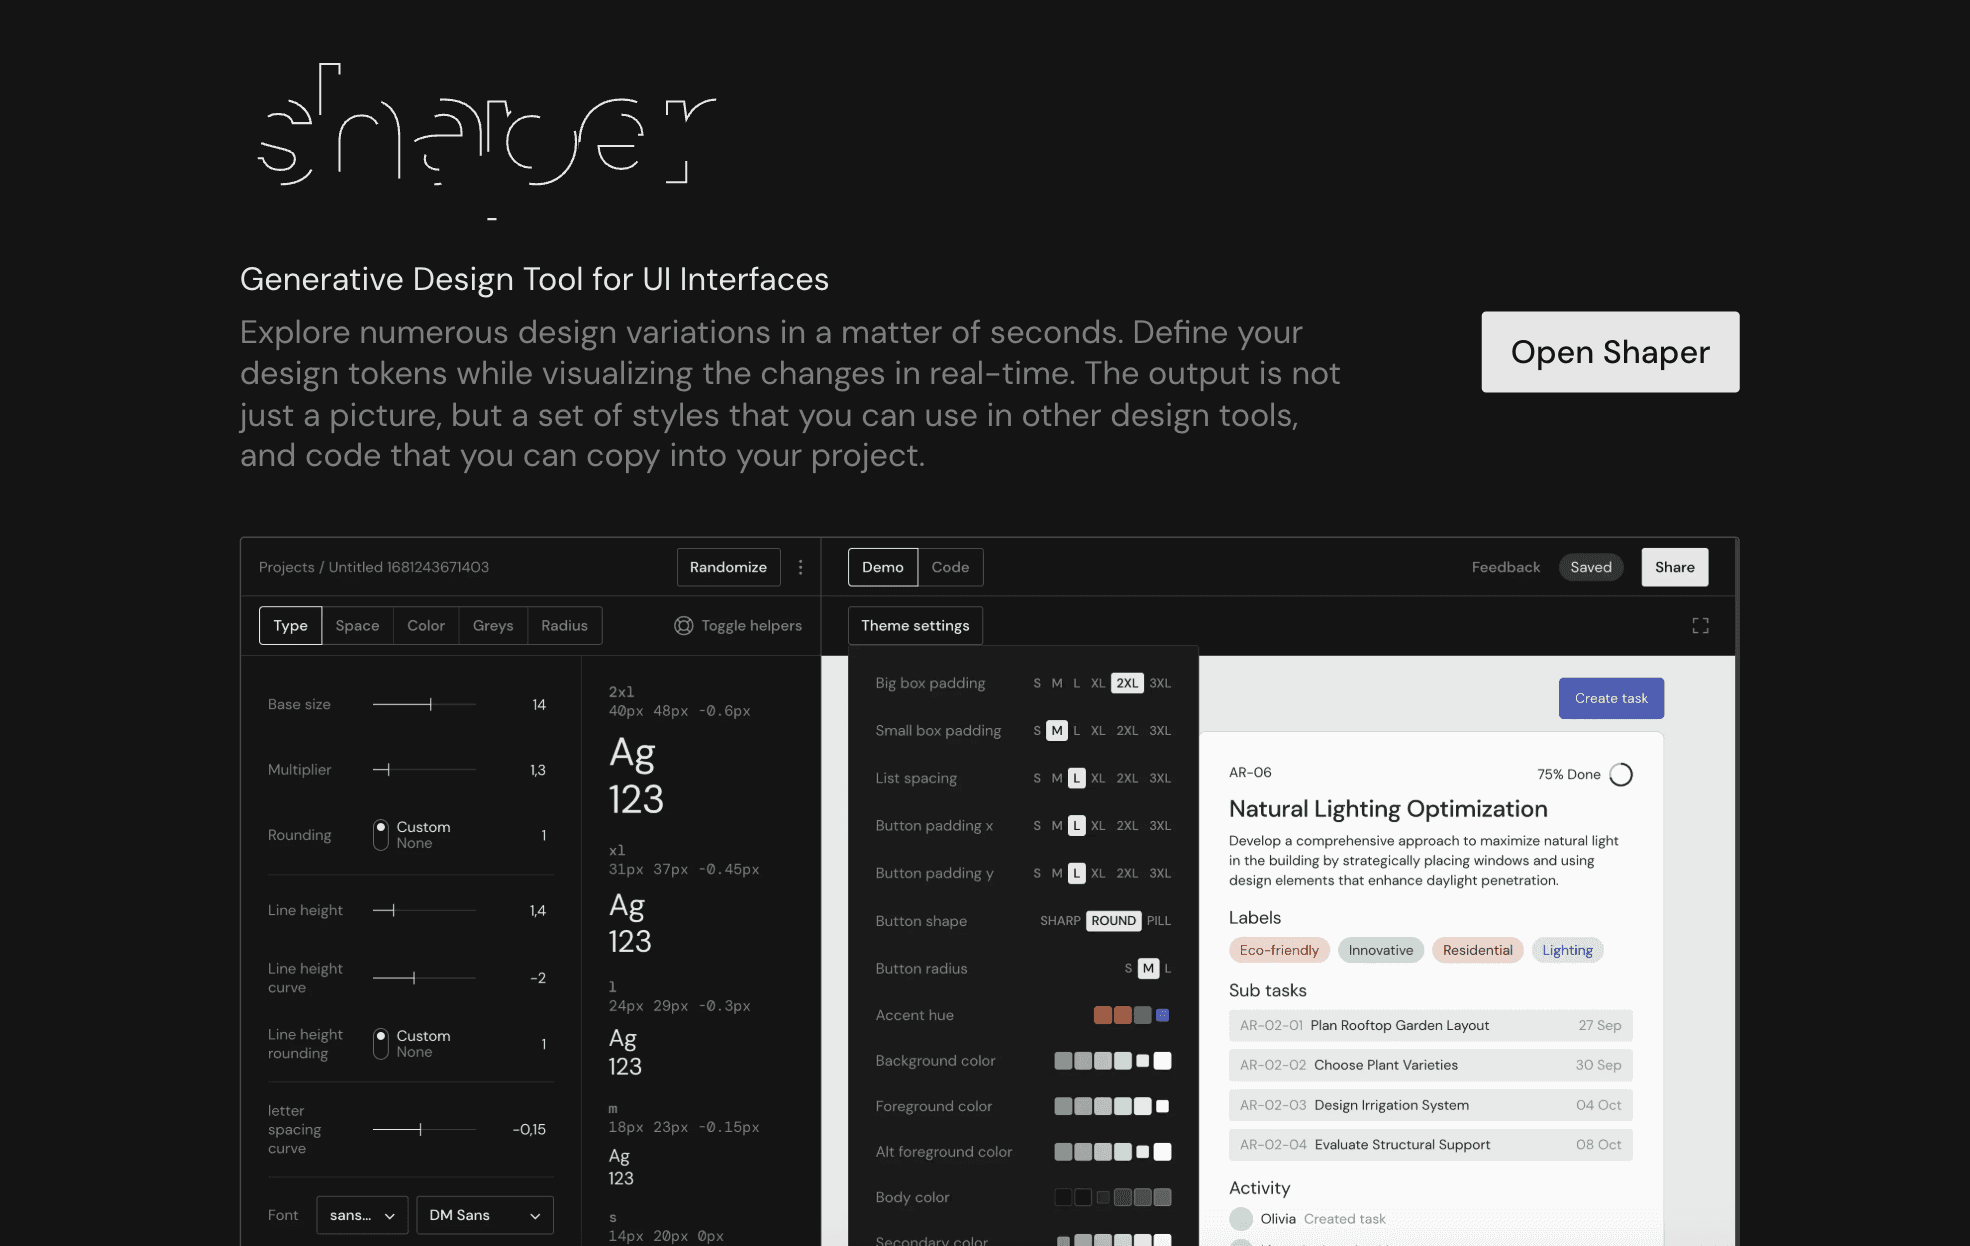The image size is (1970, 1246).
Task: Click the fullscreen expand icon
Action: pos(1700,626)
